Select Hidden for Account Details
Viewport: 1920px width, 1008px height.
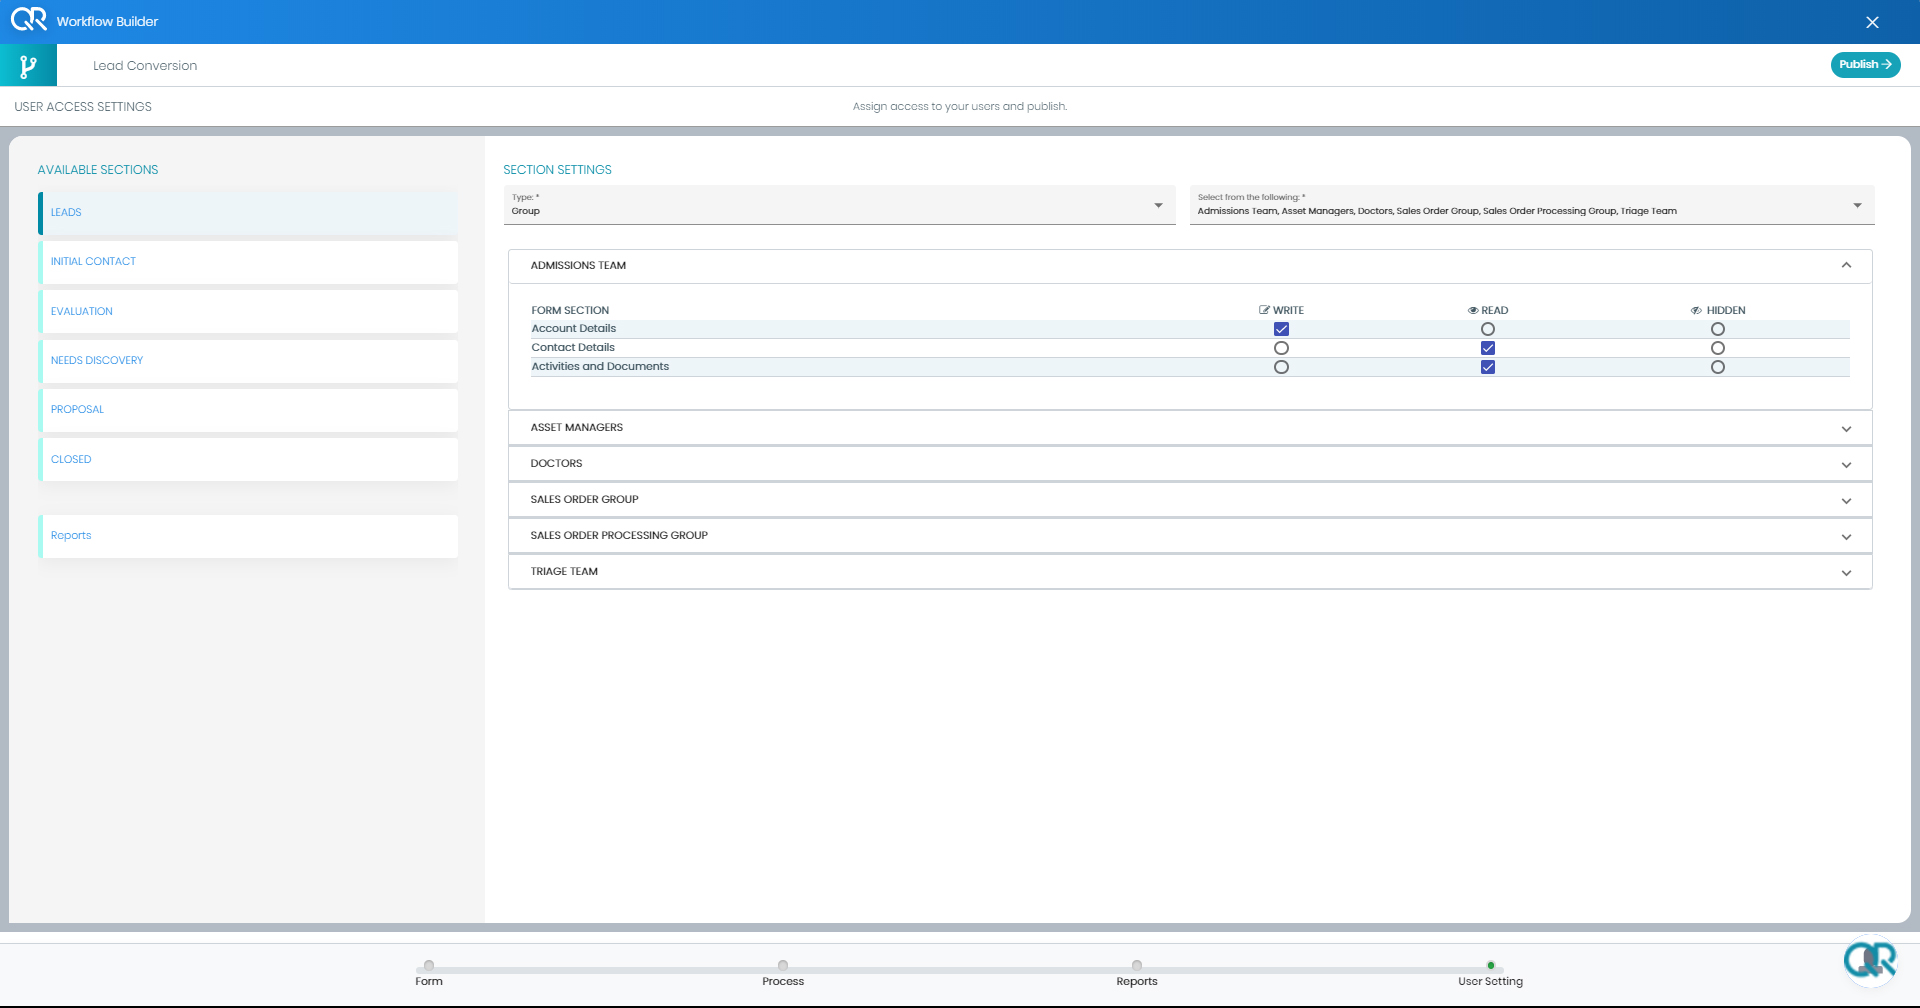(x=1718, y=329)
